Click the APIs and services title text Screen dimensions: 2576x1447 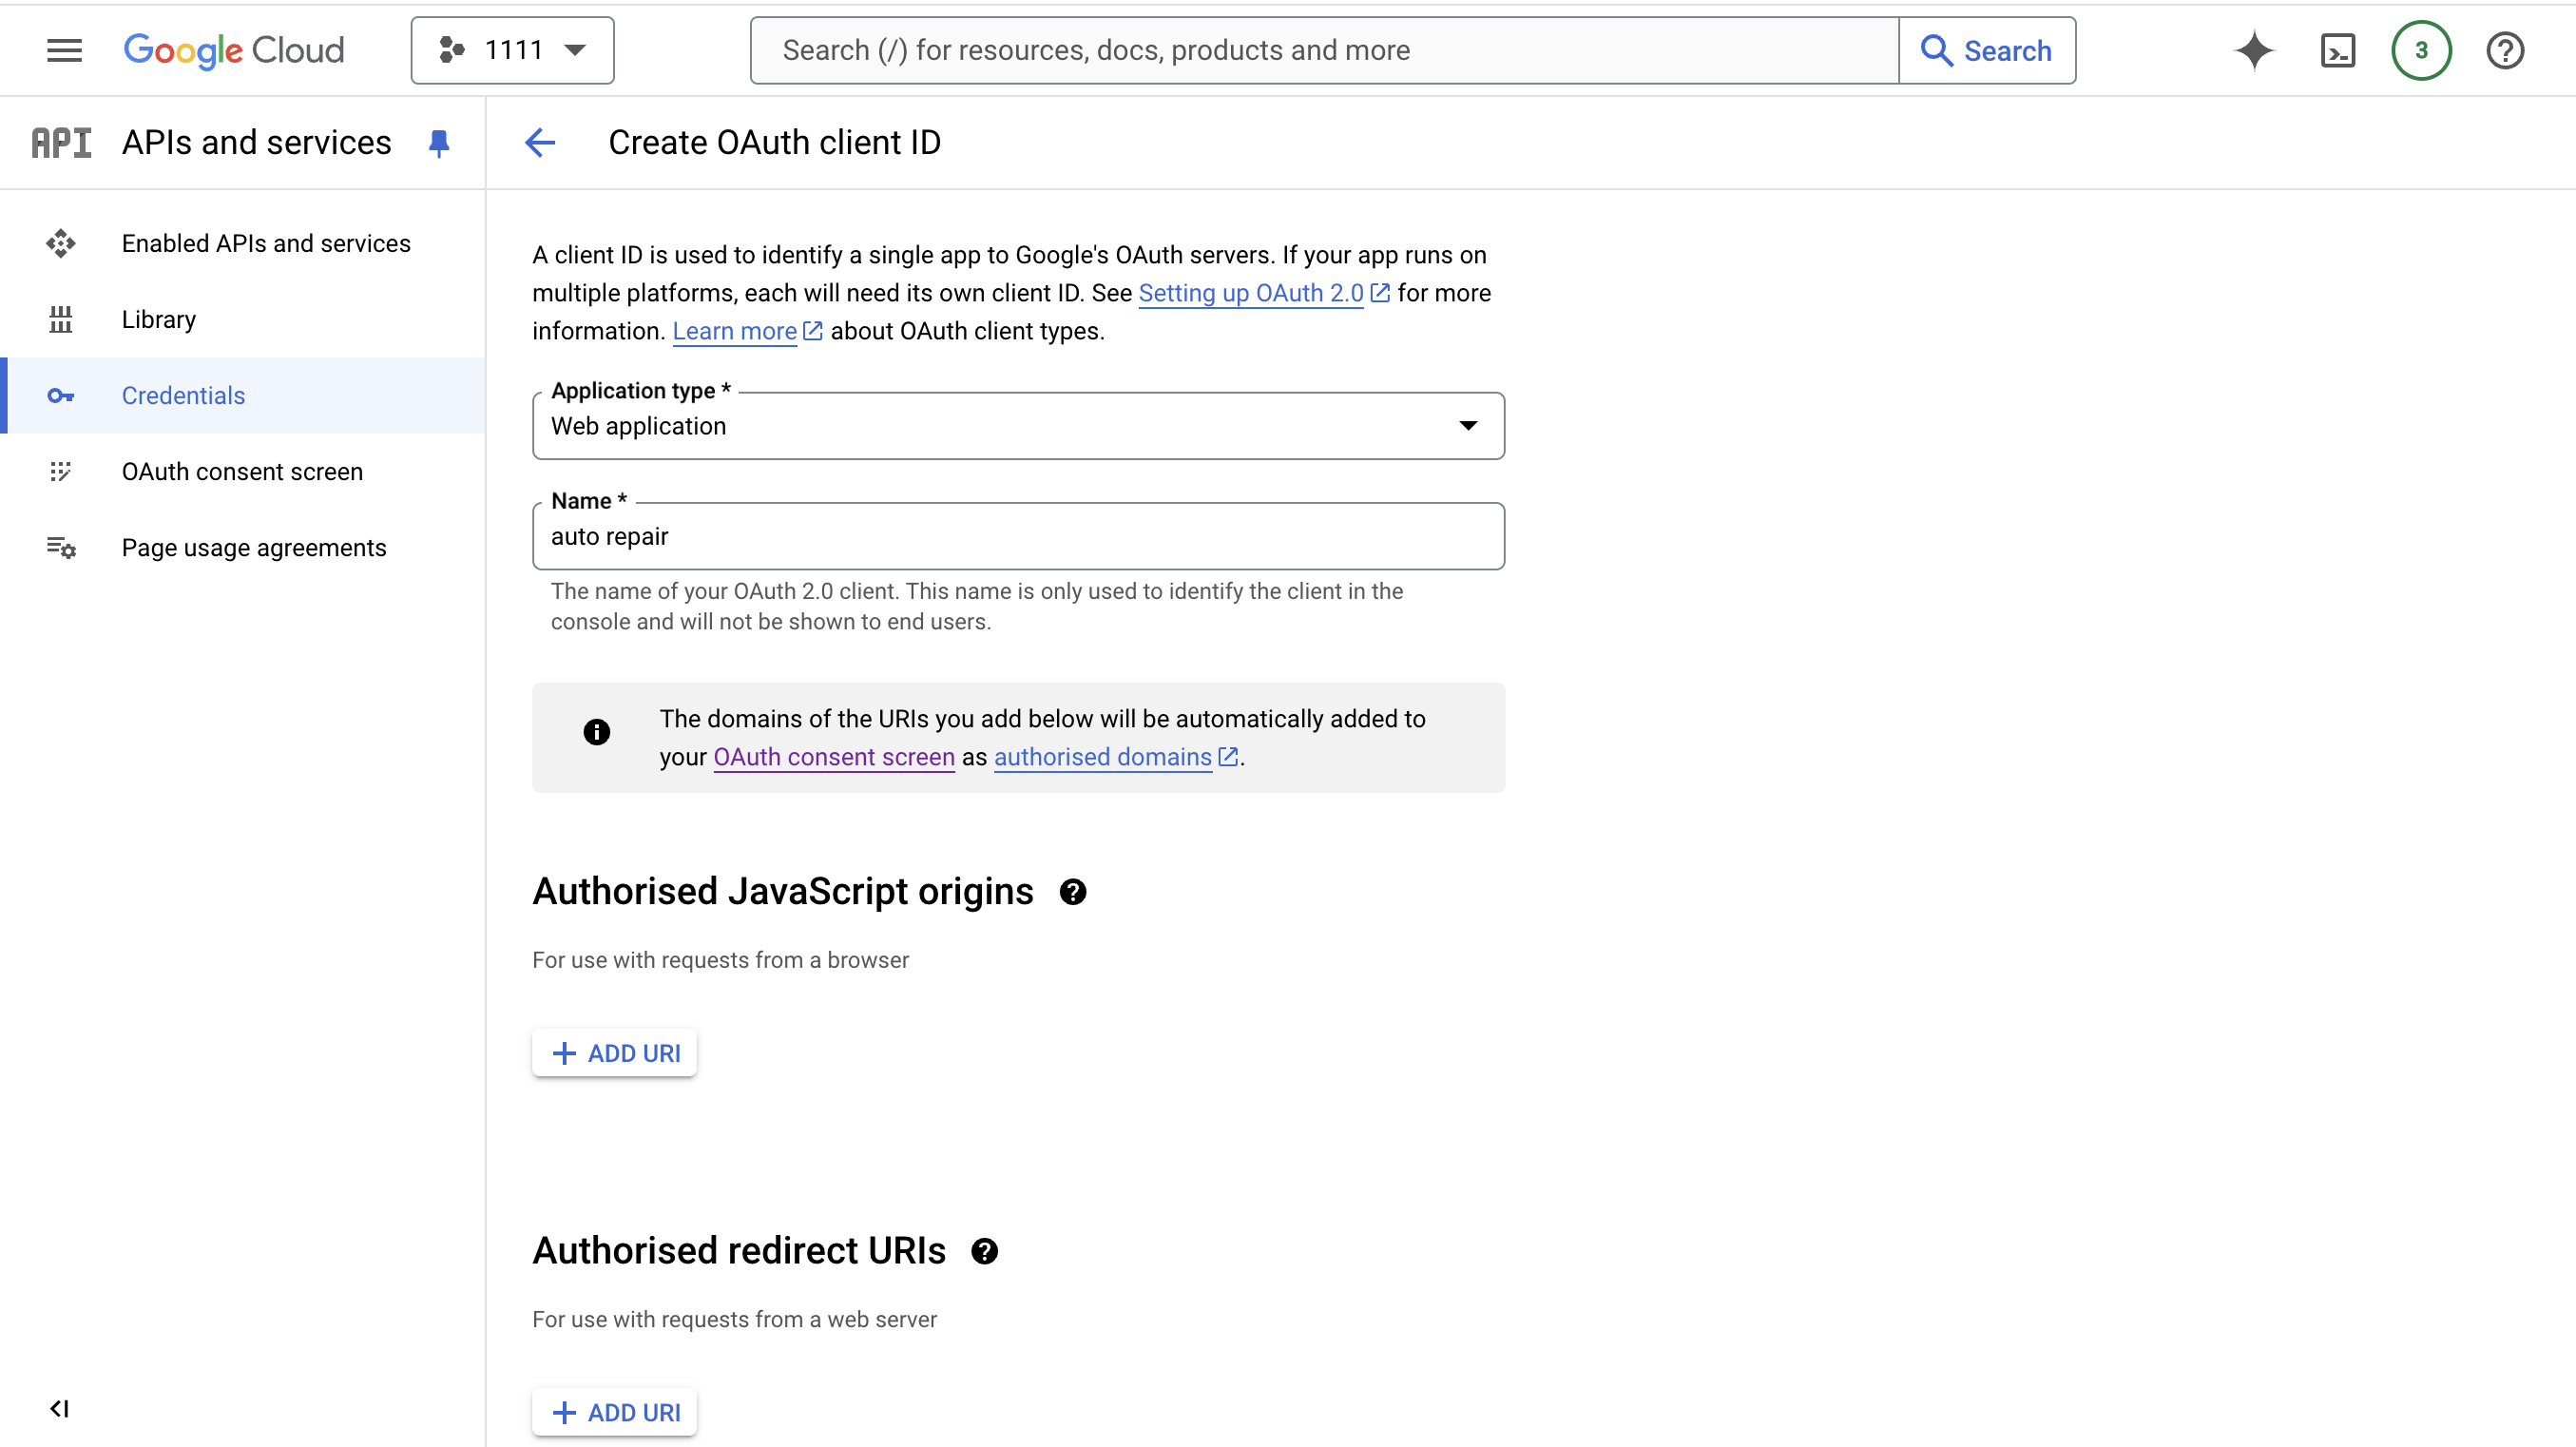pos(256,143)
